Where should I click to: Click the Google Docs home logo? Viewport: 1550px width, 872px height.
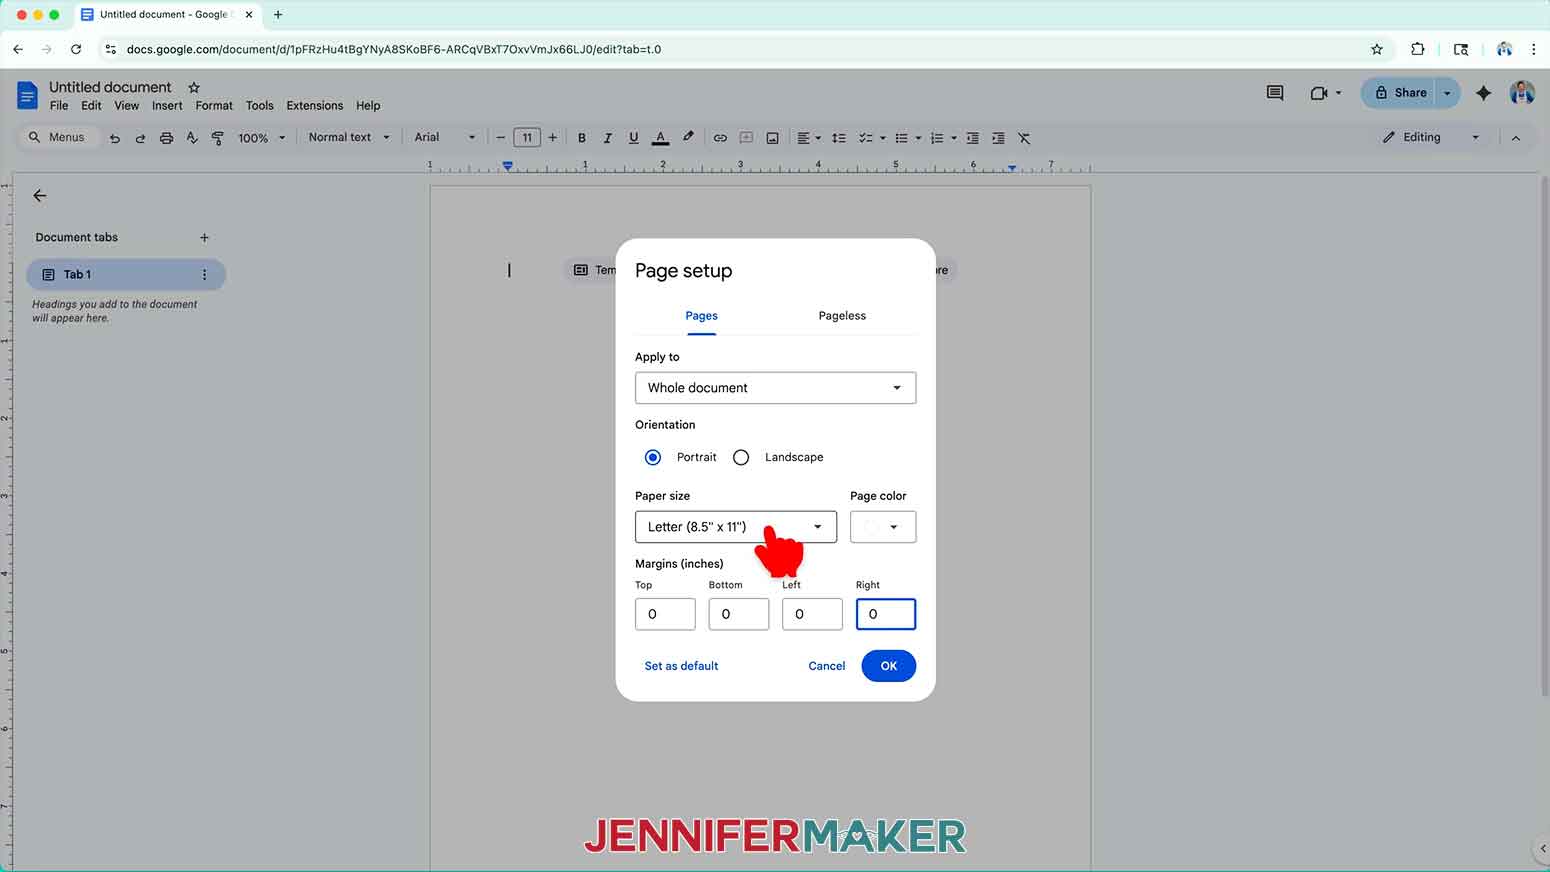27,96
